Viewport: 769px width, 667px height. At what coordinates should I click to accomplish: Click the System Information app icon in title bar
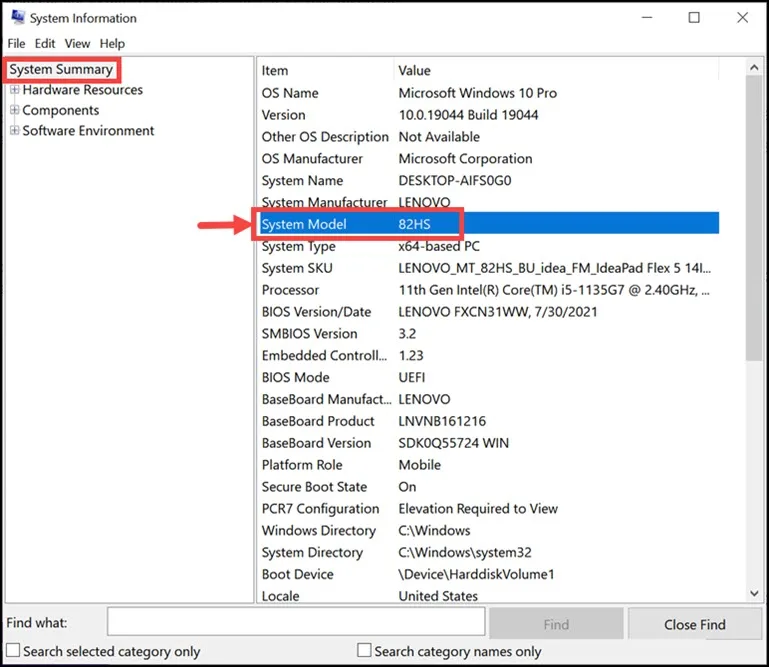(18, 17)
